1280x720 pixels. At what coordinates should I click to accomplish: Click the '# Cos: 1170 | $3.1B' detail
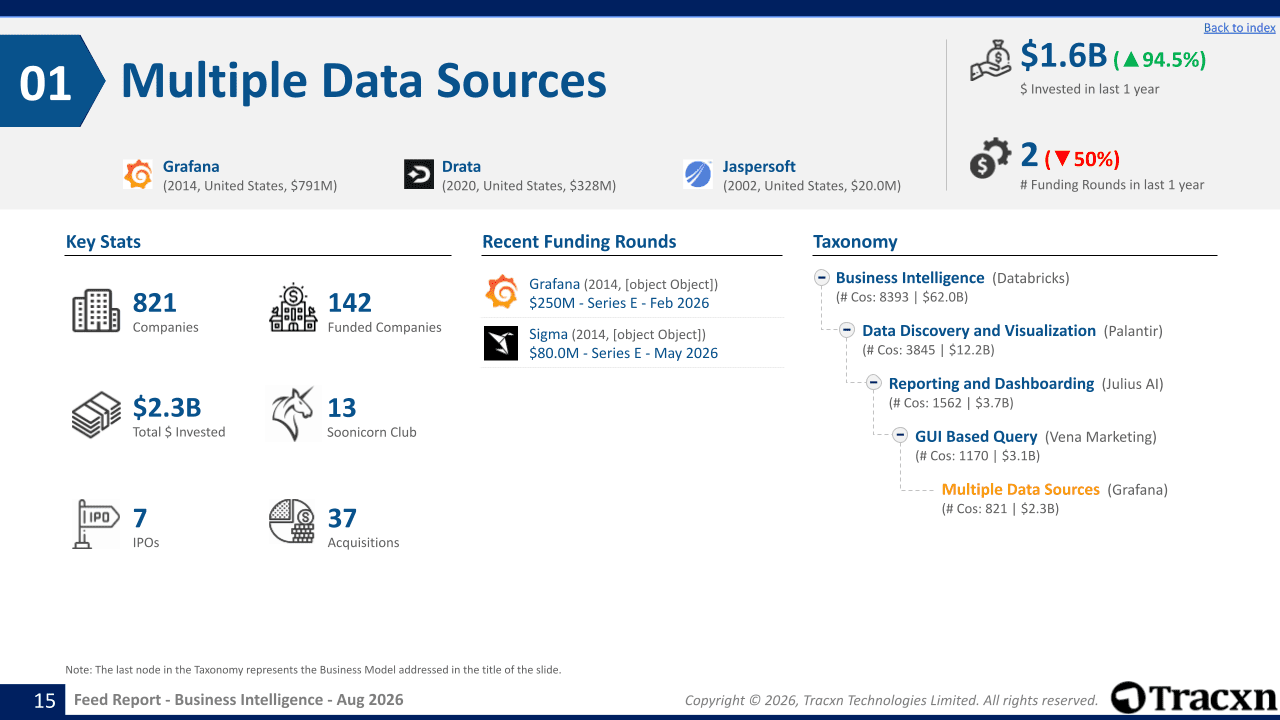[978, 456]
